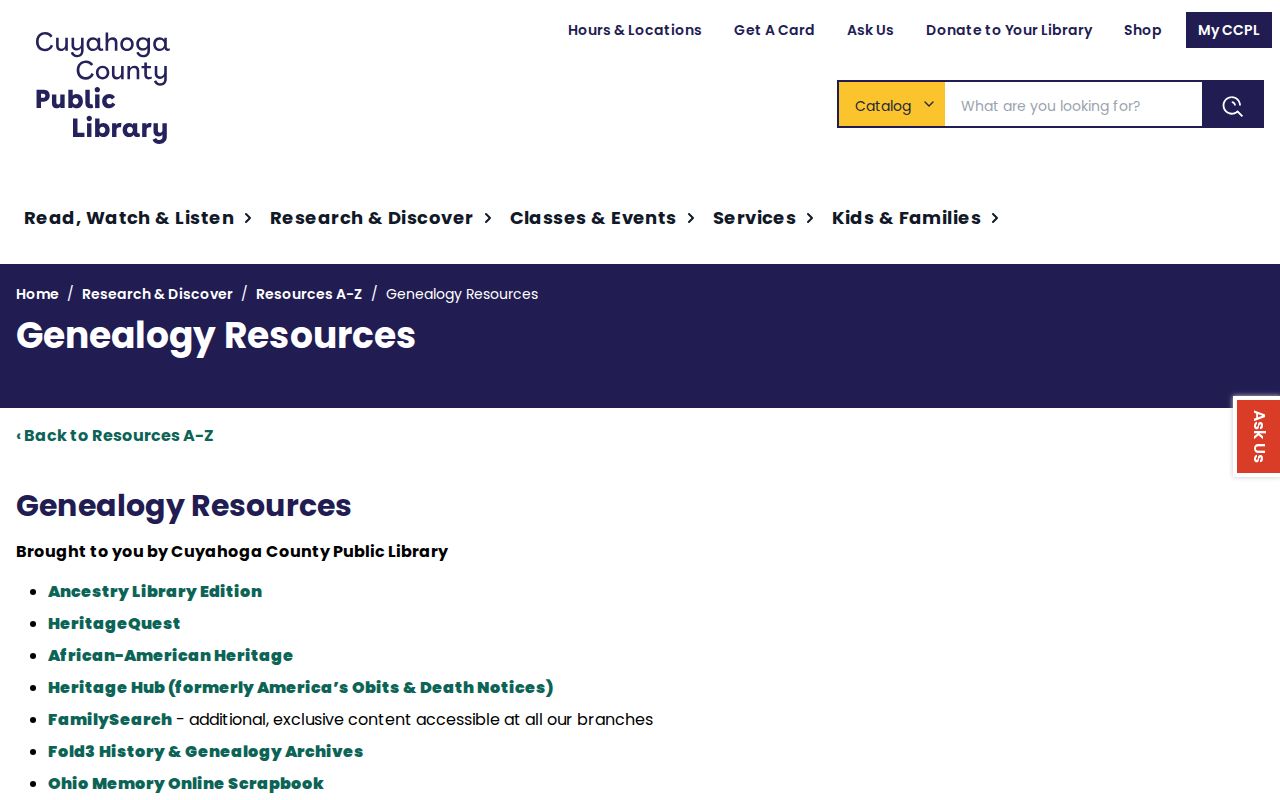The width and height of the screenshot is (1280, 800).
Task: Open Ohio Memory Online Scrapbook link
Action: click(x=185, y=783)
